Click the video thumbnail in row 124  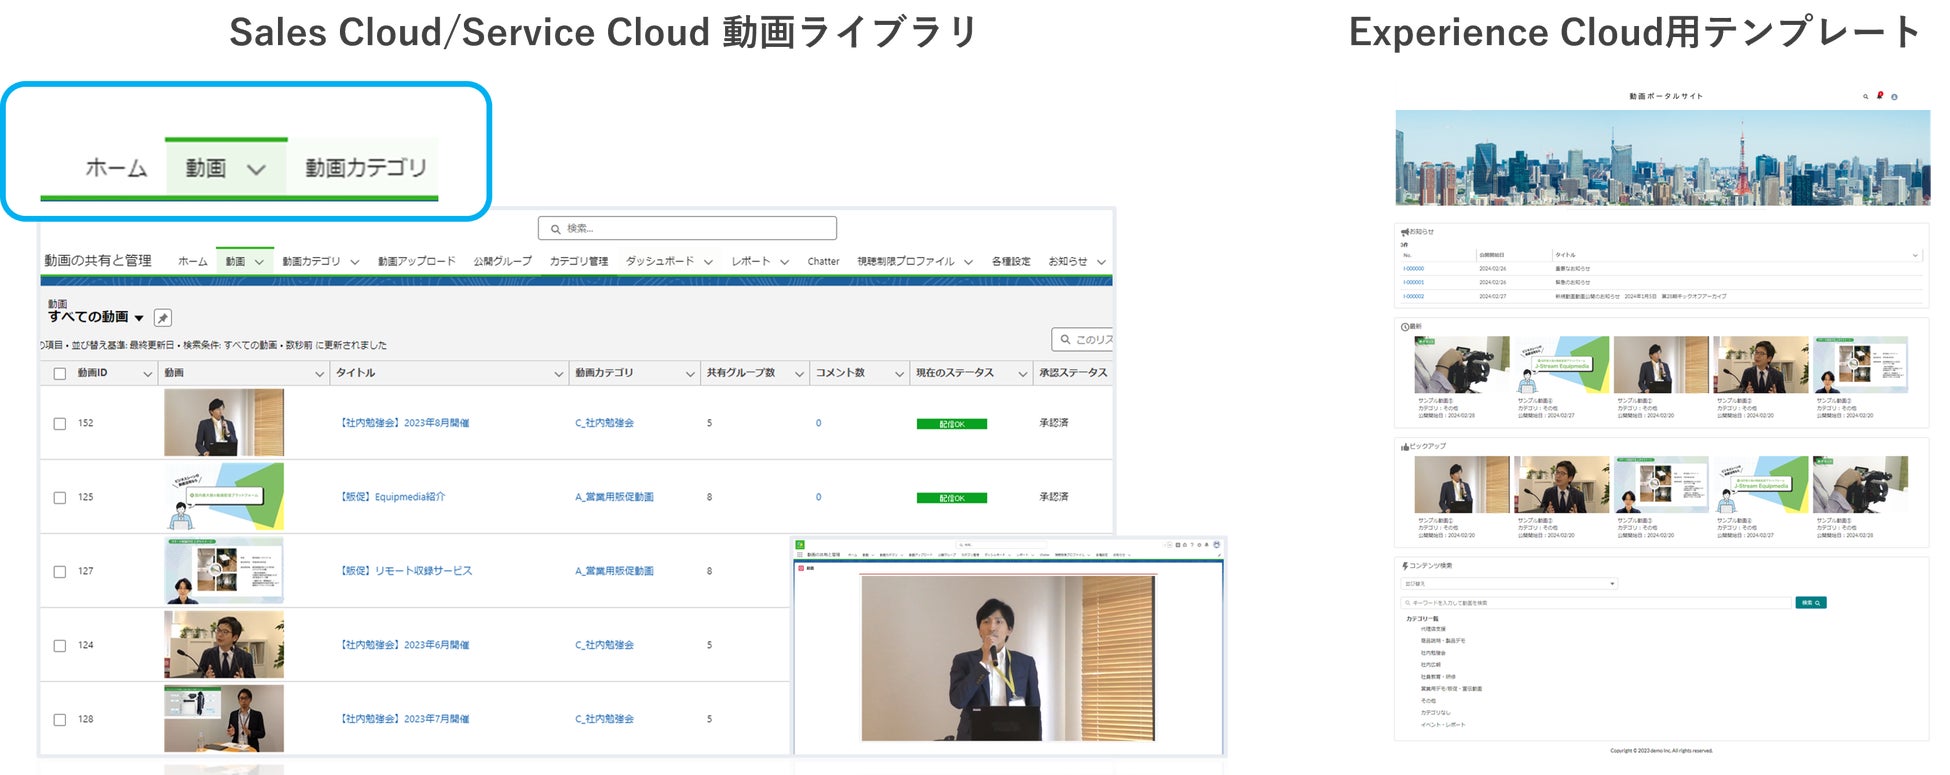[x=224, y=645]
